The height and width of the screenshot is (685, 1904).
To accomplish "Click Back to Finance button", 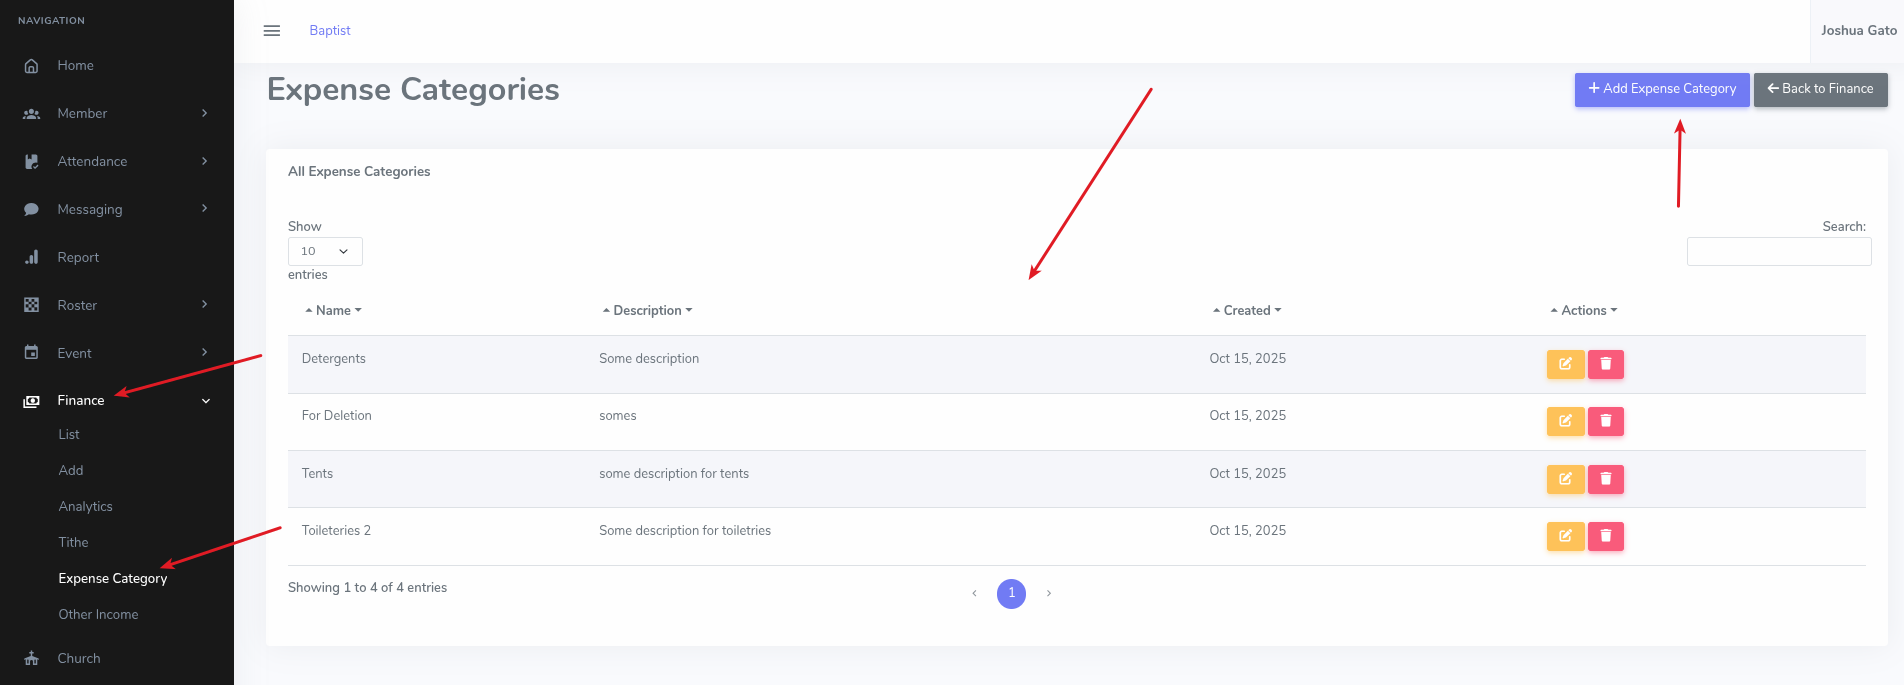I will [1820, 89].
